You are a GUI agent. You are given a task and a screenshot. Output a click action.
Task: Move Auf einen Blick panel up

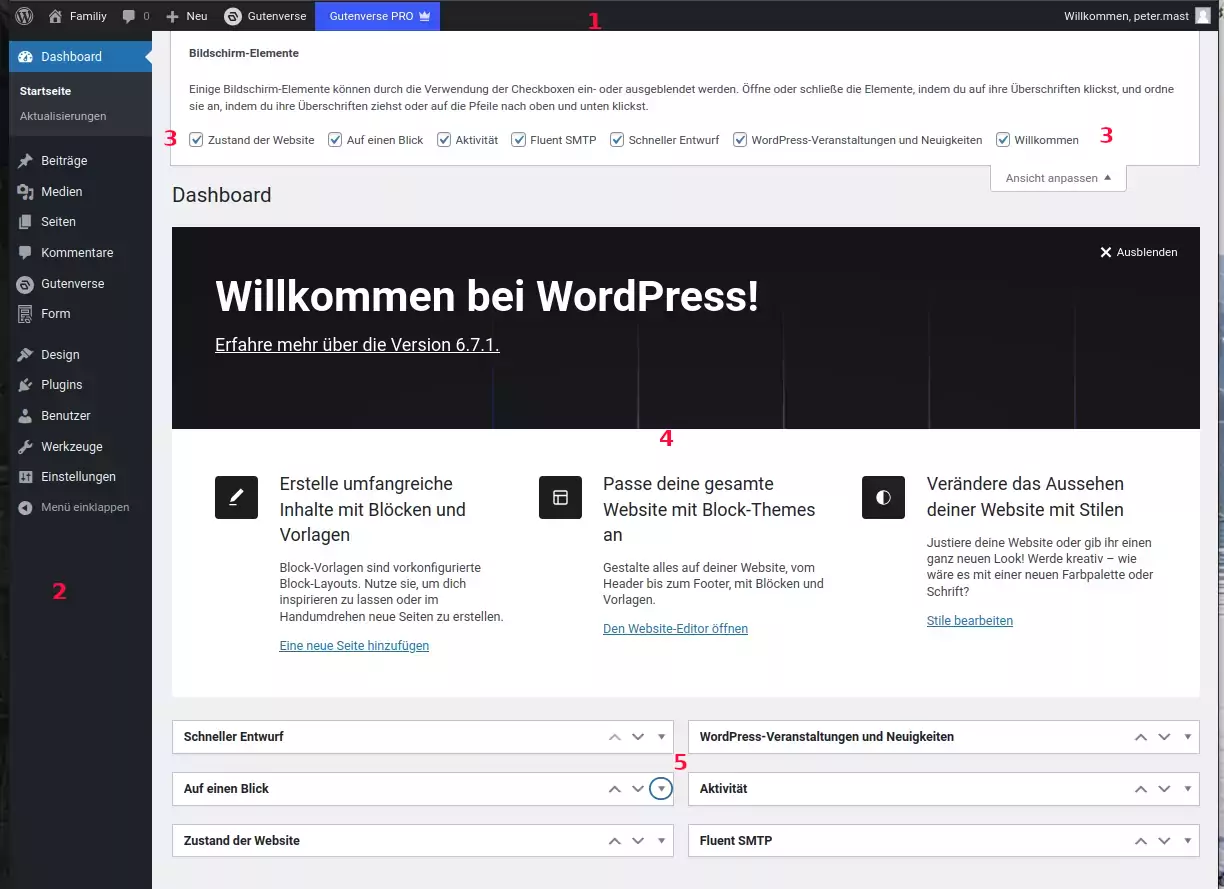point(615,789)
